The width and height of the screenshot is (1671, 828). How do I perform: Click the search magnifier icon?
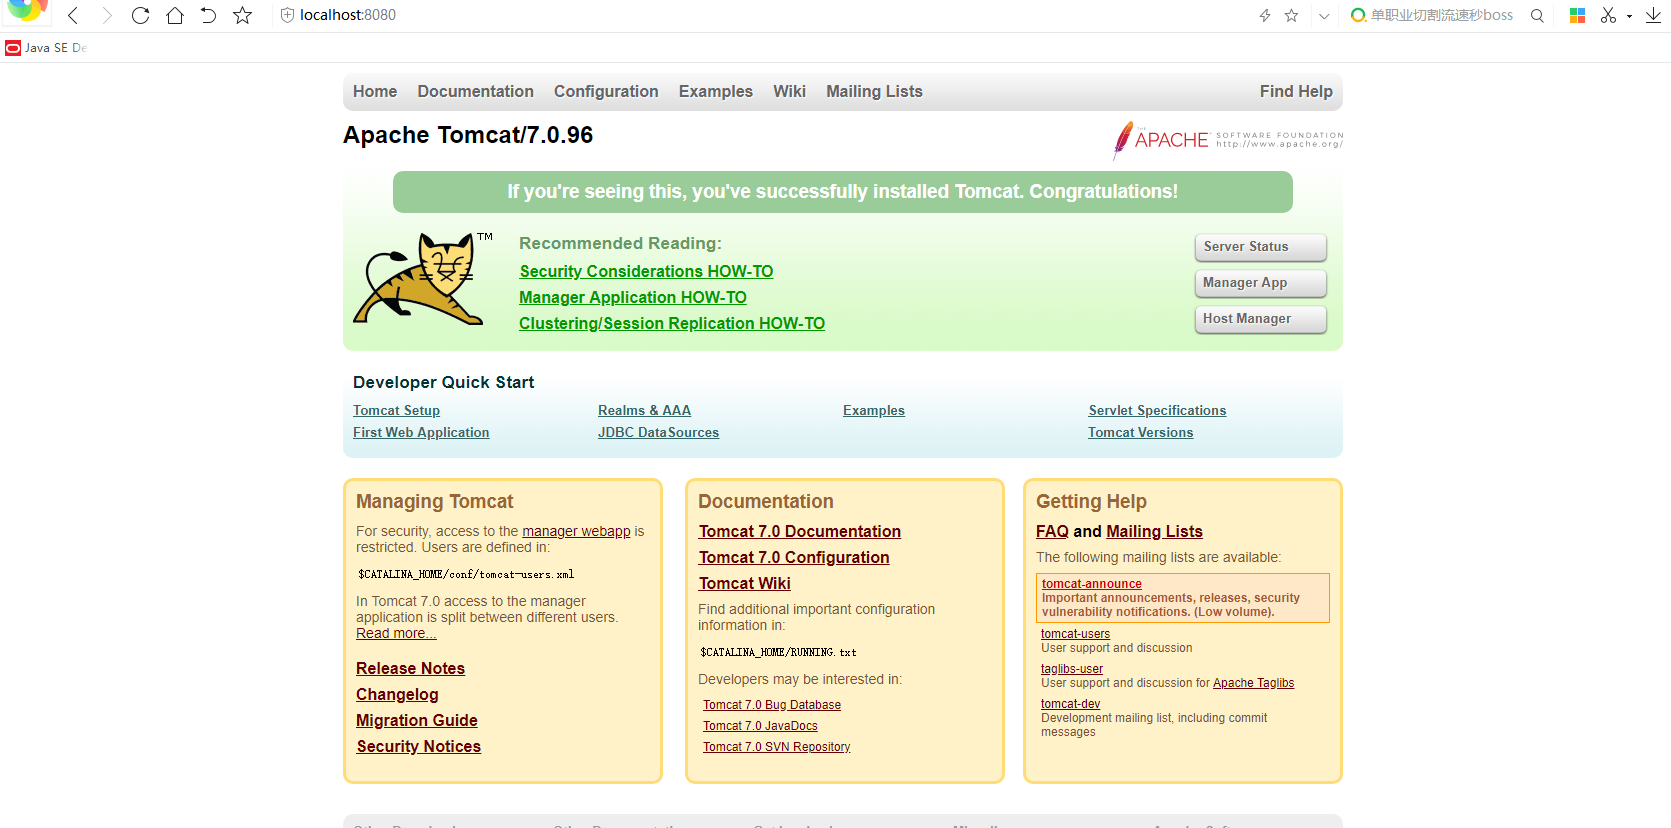(x=1537, y=15)
